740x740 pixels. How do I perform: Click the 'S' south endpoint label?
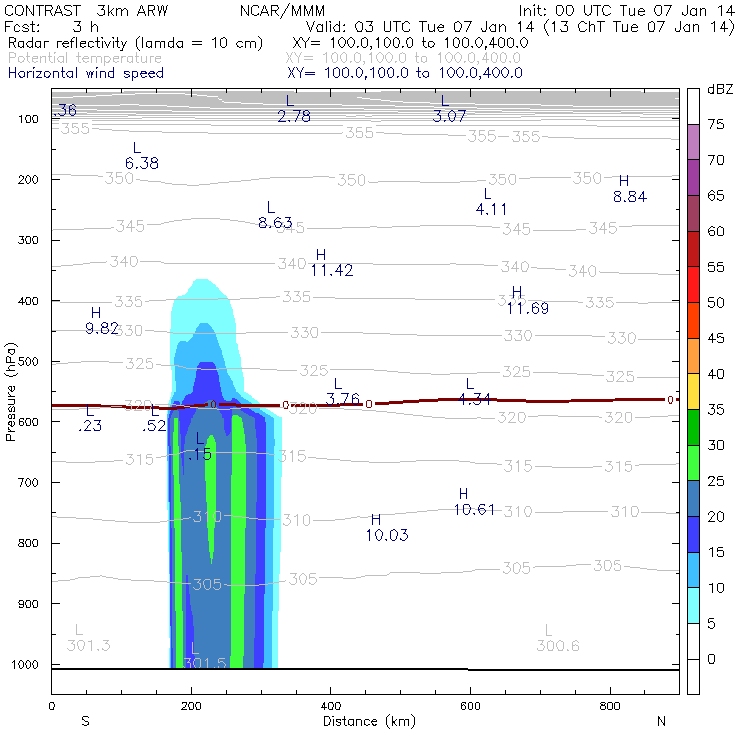[x=85, y=721]
